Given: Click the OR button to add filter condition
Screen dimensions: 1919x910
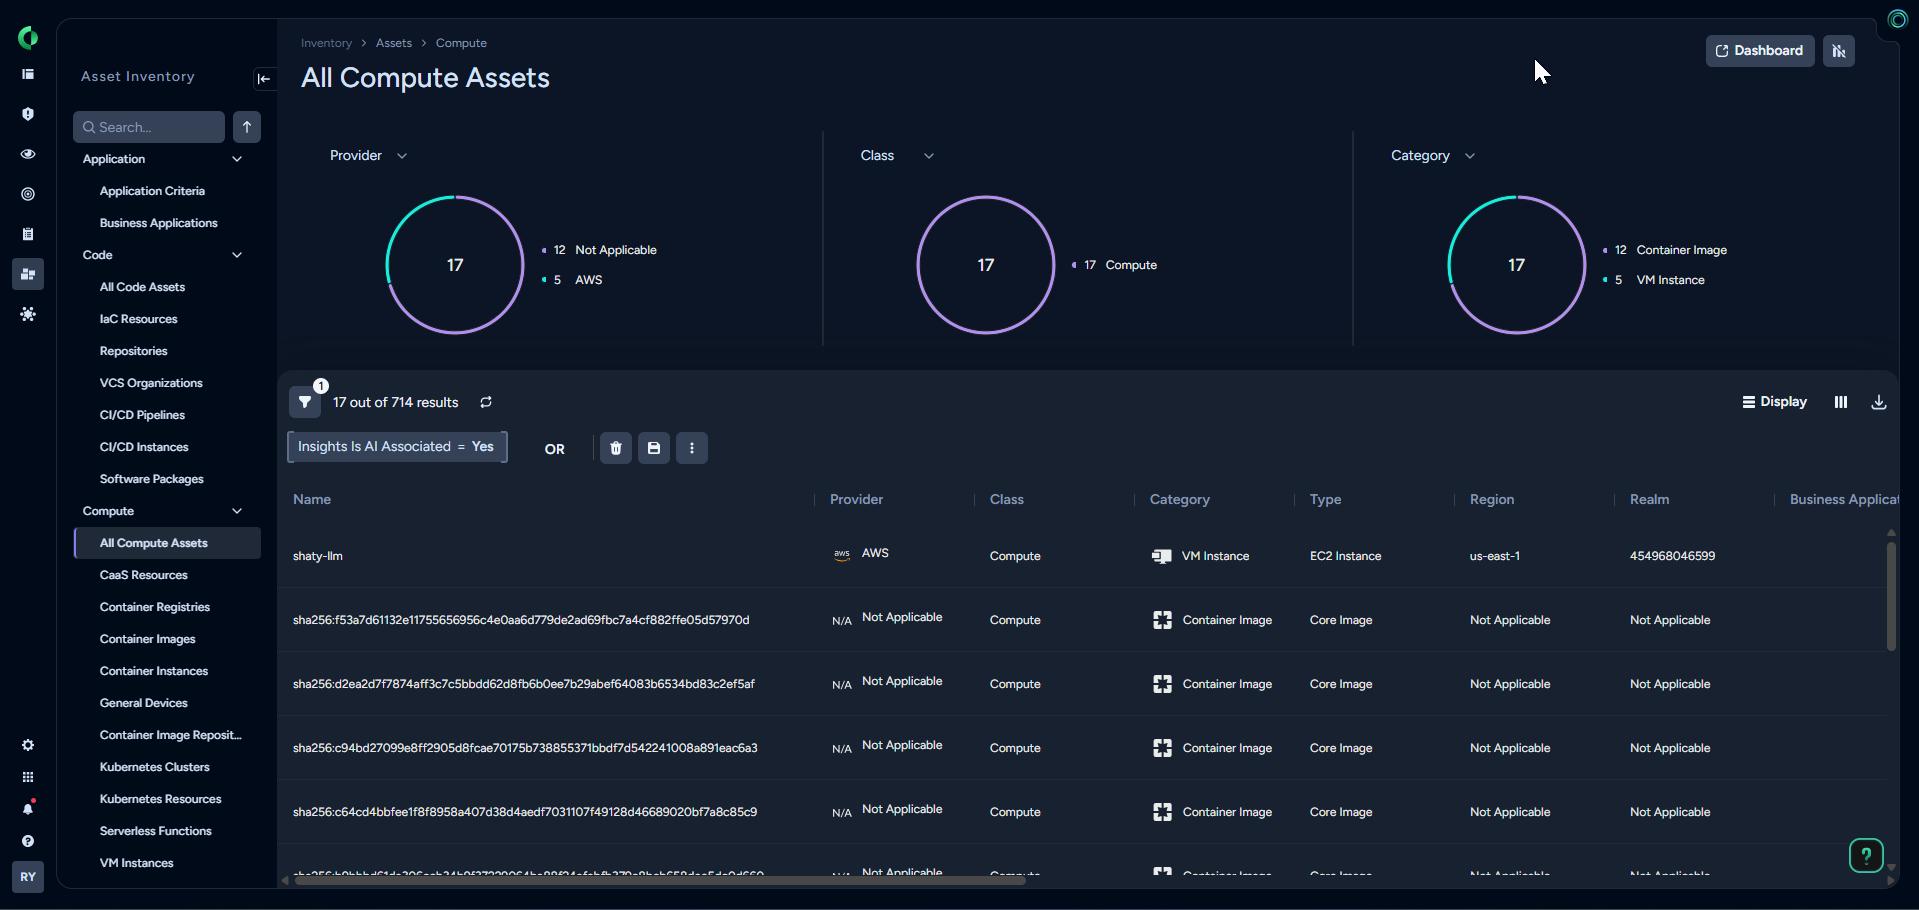Looking at the screenshot, I should 554,449.
